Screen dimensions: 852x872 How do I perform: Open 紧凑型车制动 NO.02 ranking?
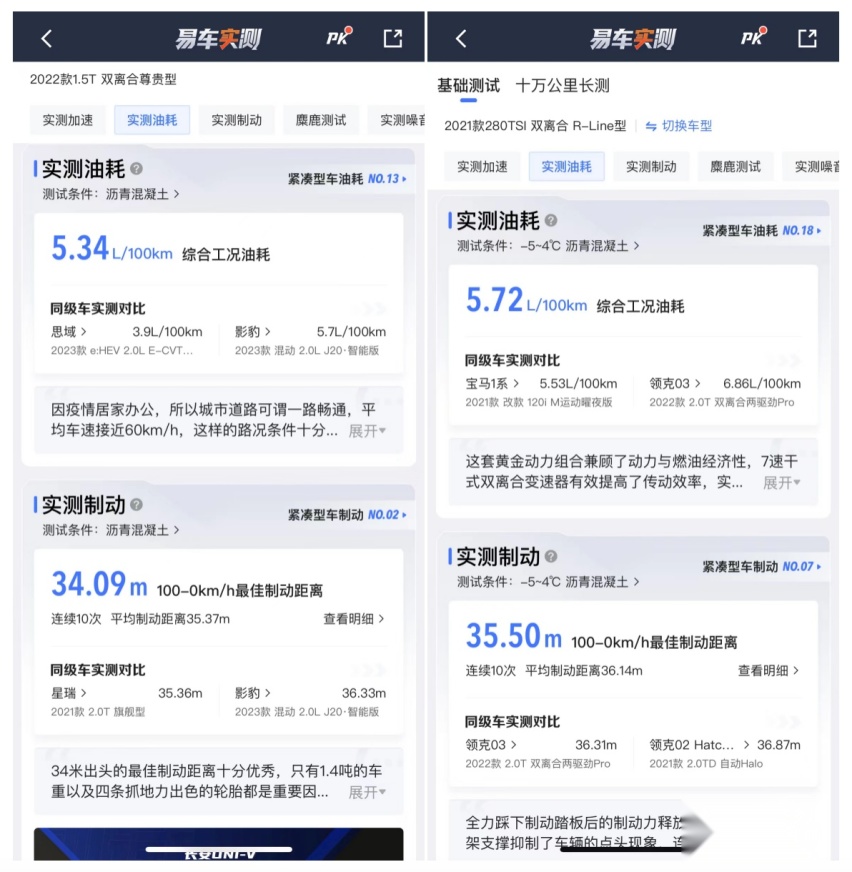click(347, 514)
